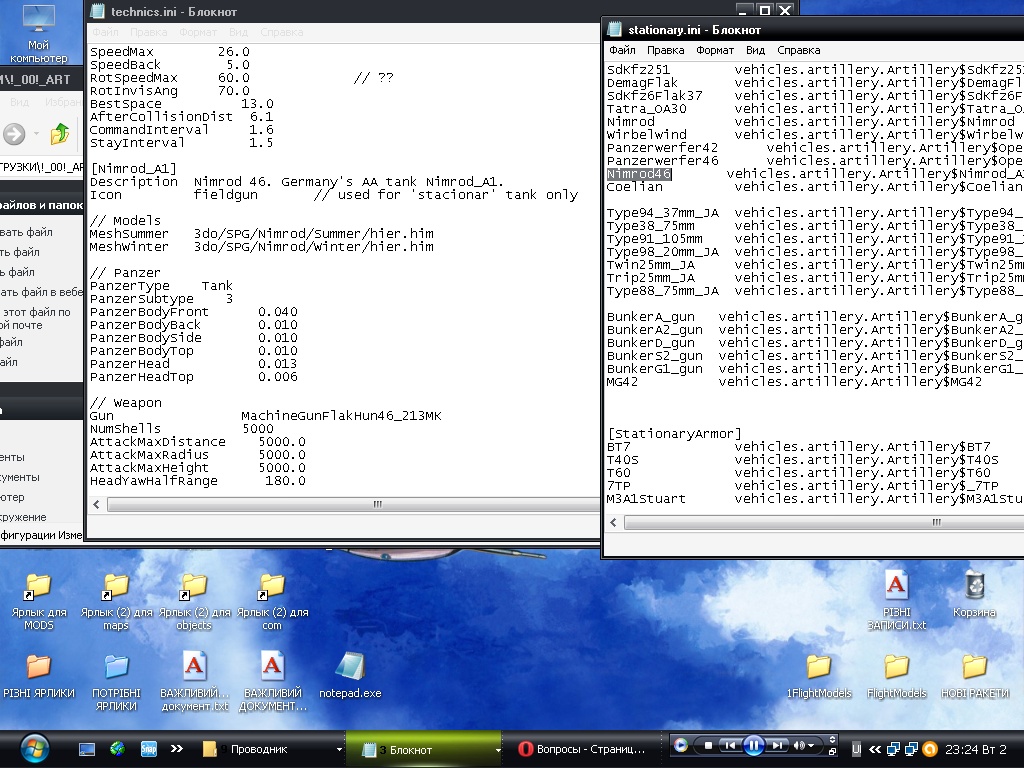Open Файл menu in stationary.ini Notepad

(622, 50)
